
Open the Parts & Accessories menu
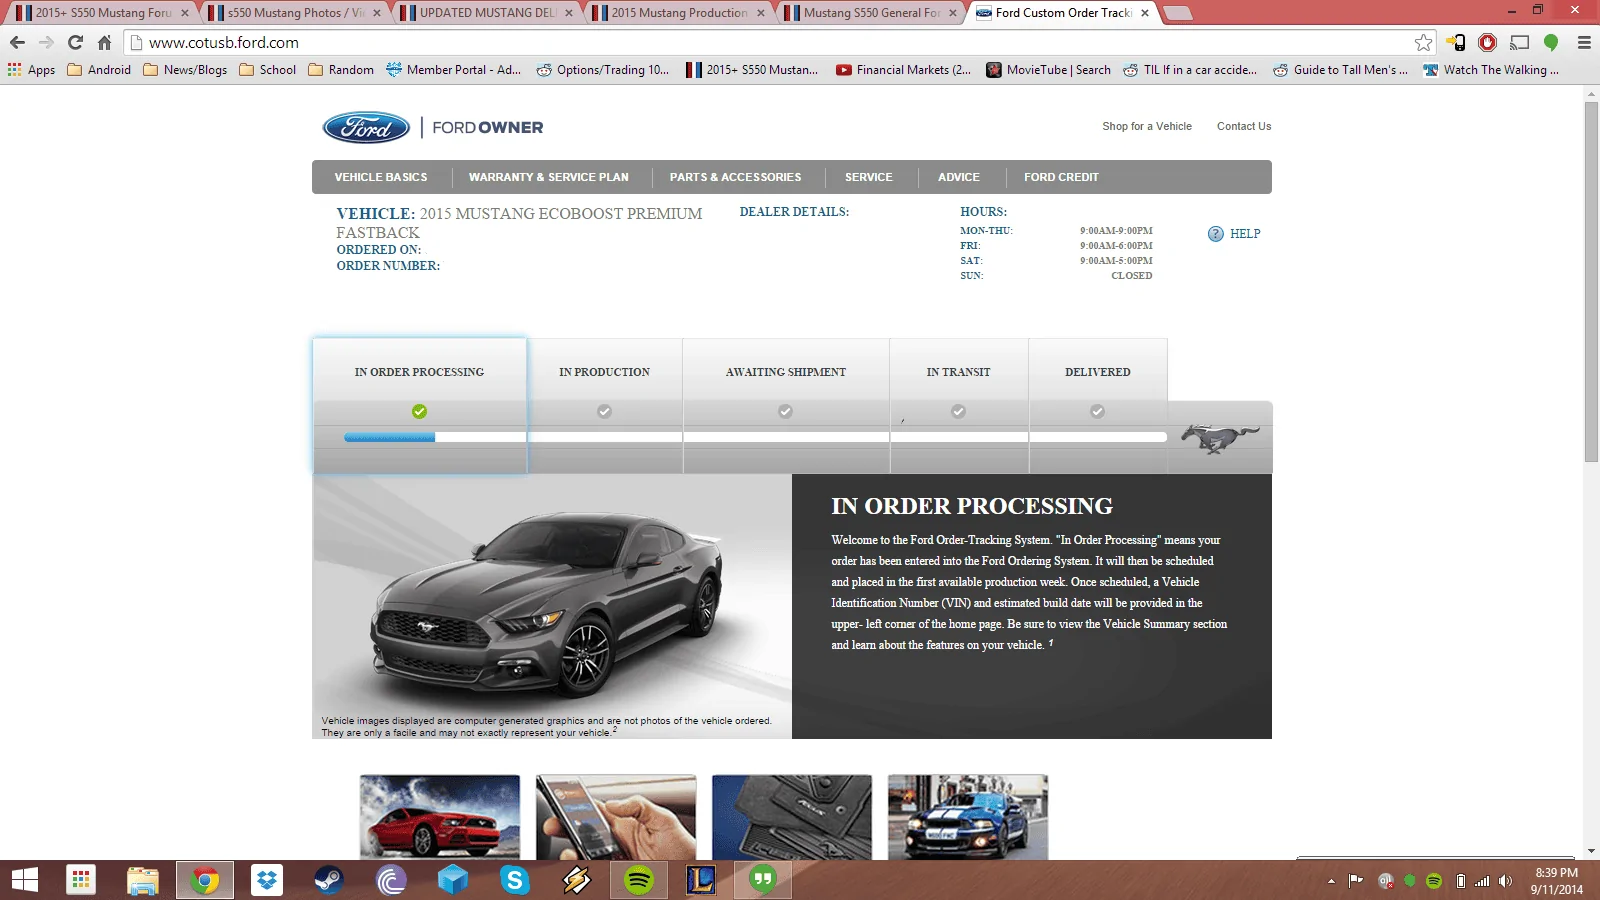(x=736, y=177)
